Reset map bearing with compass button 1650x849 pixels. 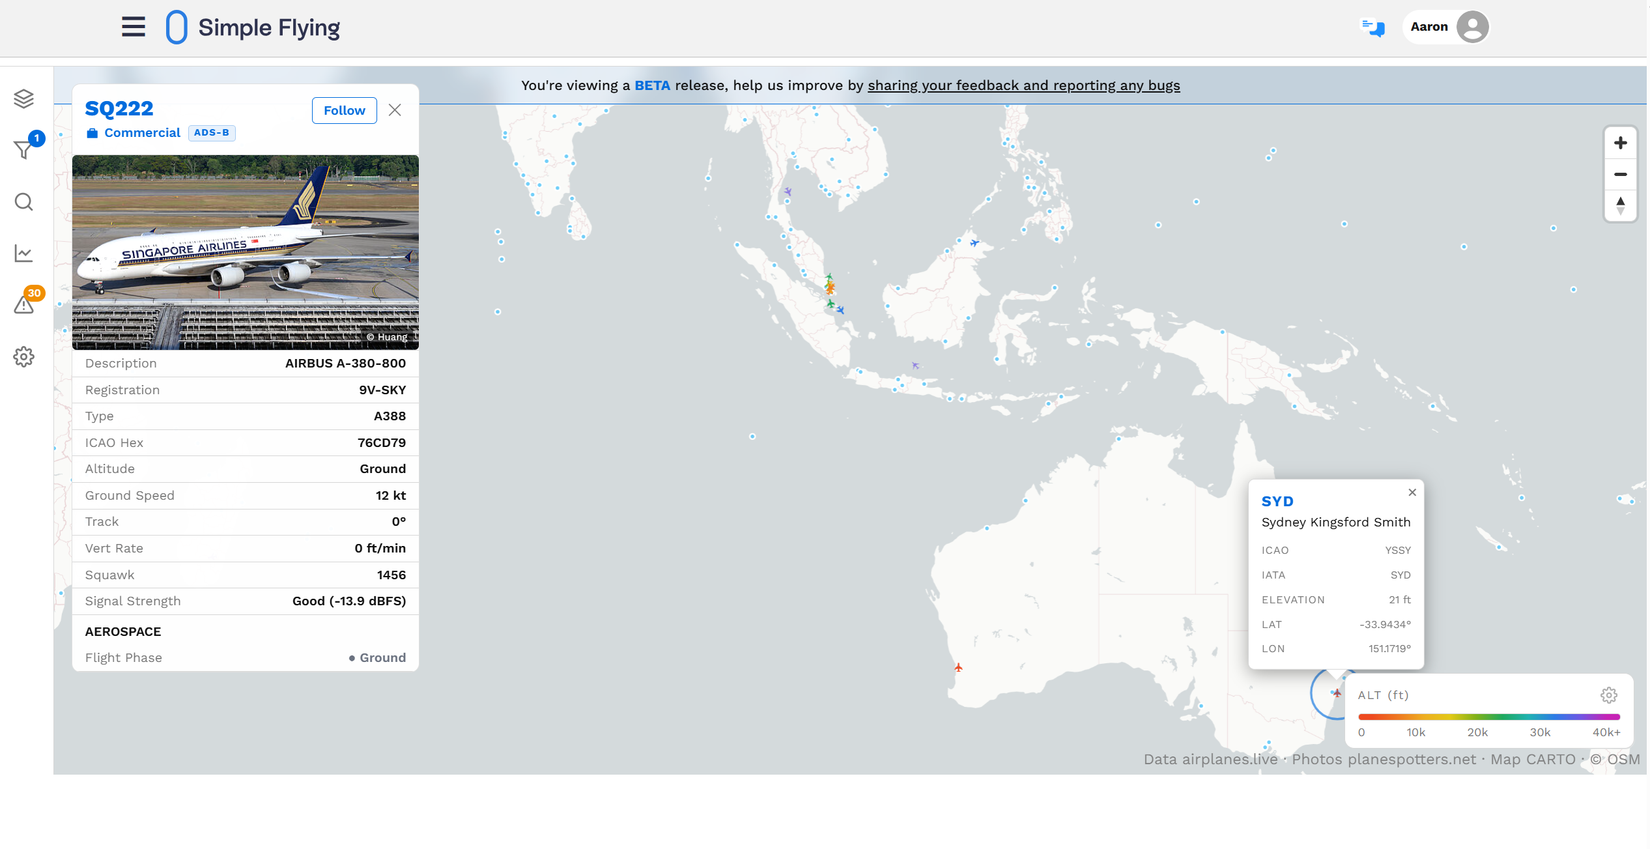tap(1620, 205)
